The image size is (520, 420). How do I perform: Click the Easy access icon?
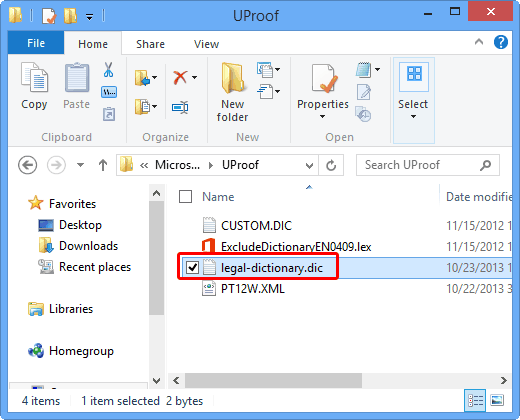click(265, 91)
